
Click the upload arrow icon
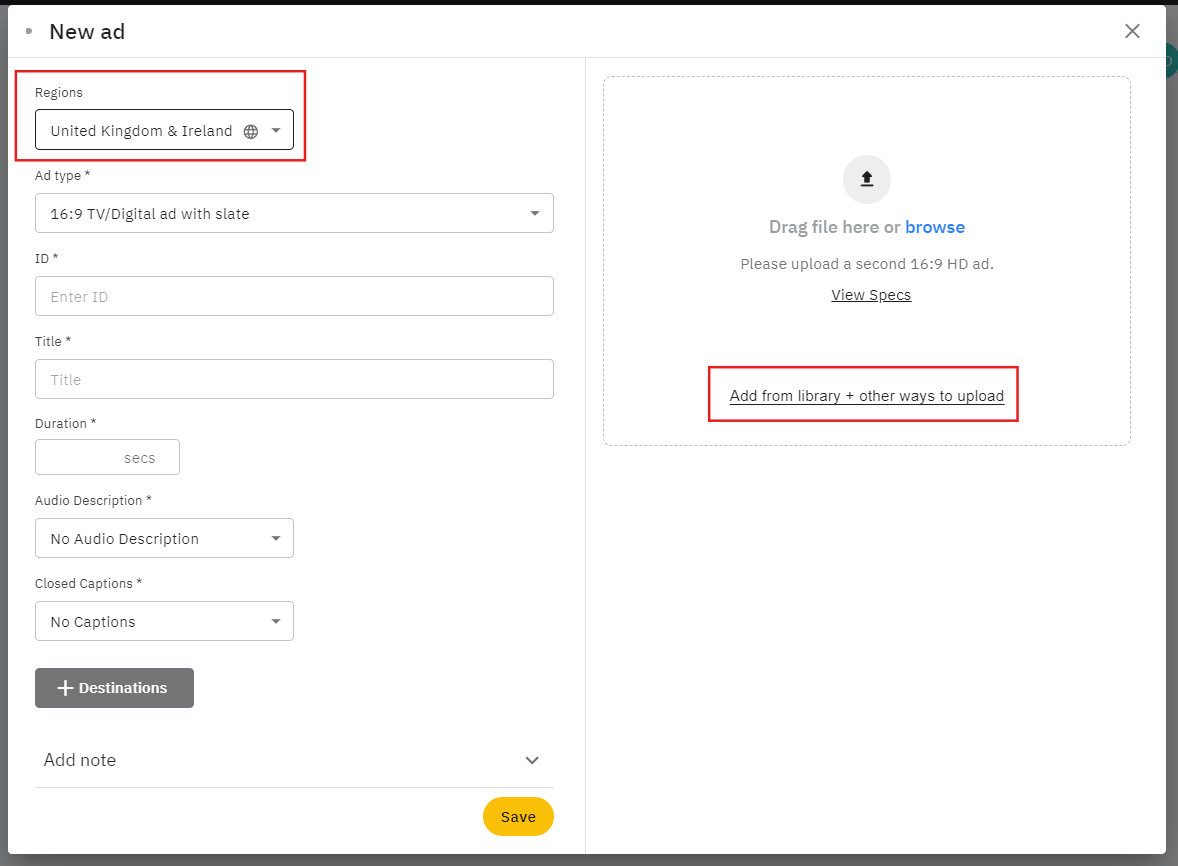tap(867, 179)
